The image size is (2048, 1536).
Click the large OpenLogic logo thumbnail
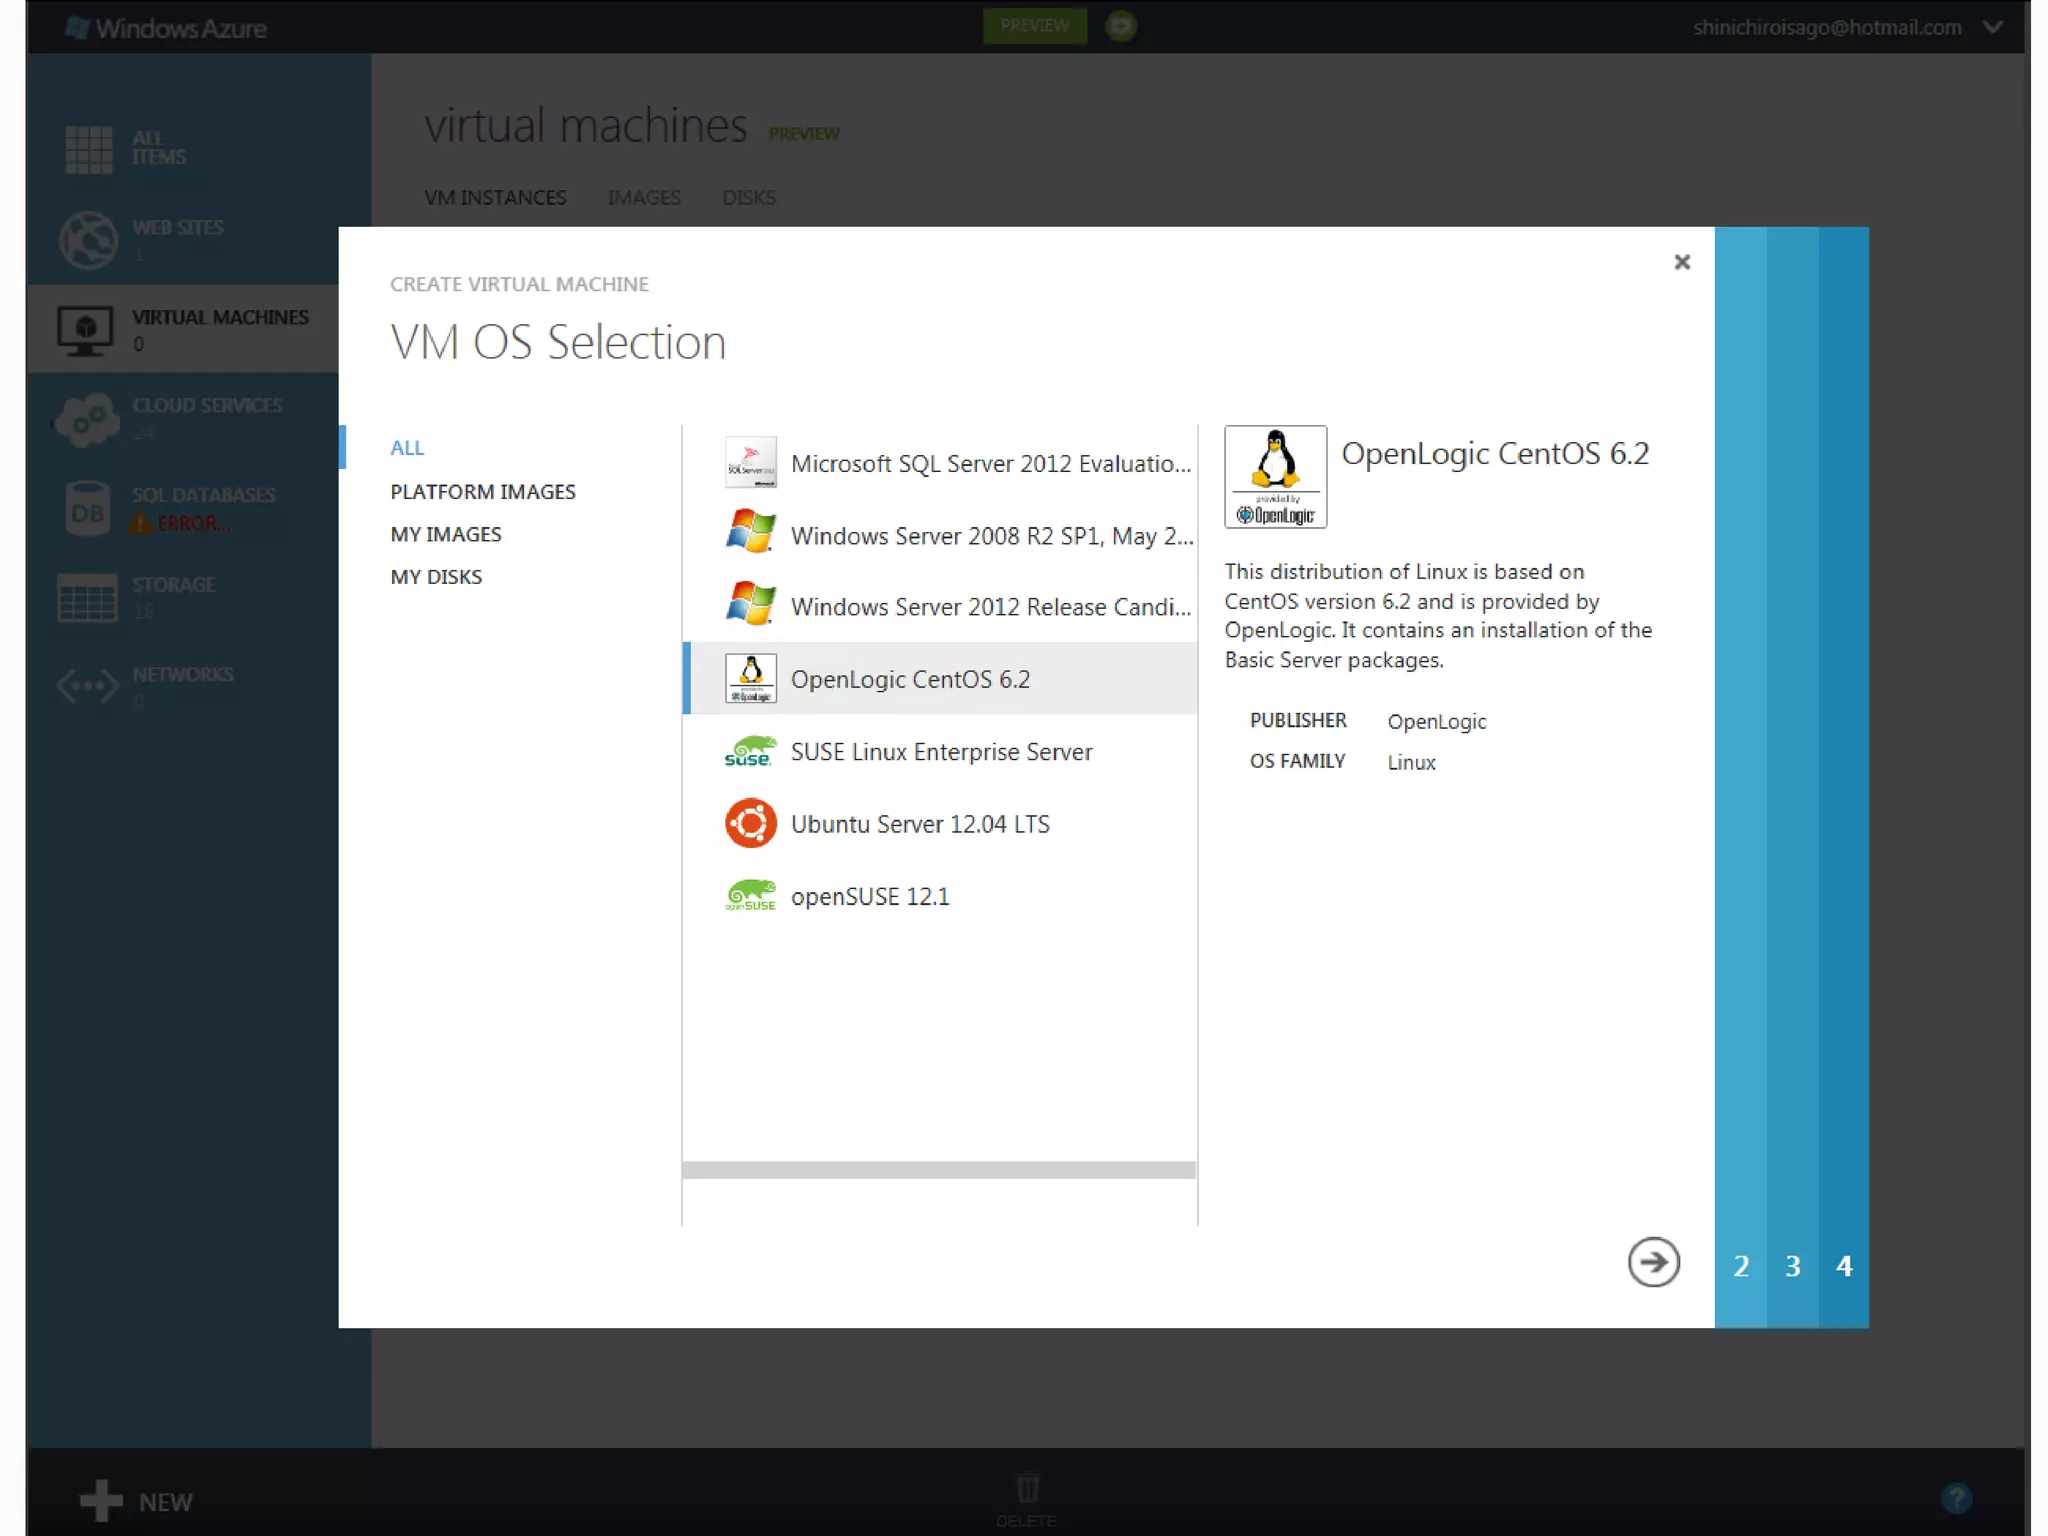coord(1275,476)
